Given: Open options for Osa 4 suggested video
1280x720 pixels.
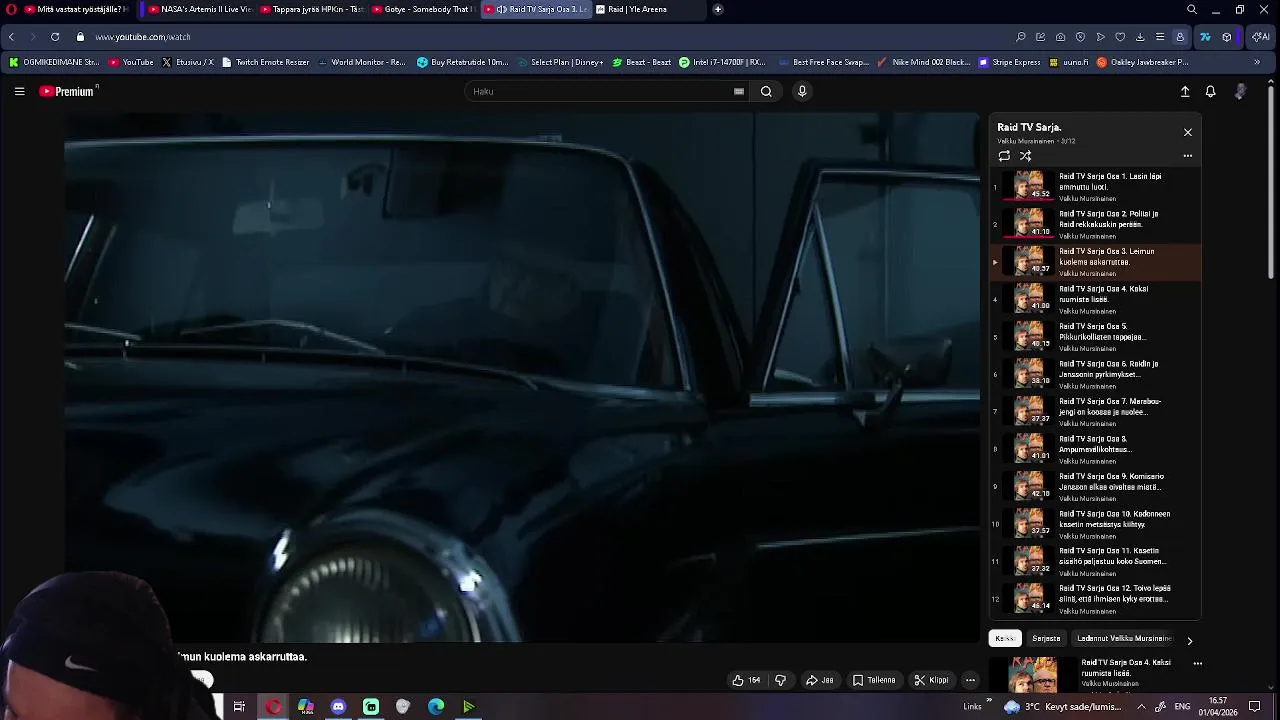Looking at the screenshot, I should (1197, 663).
